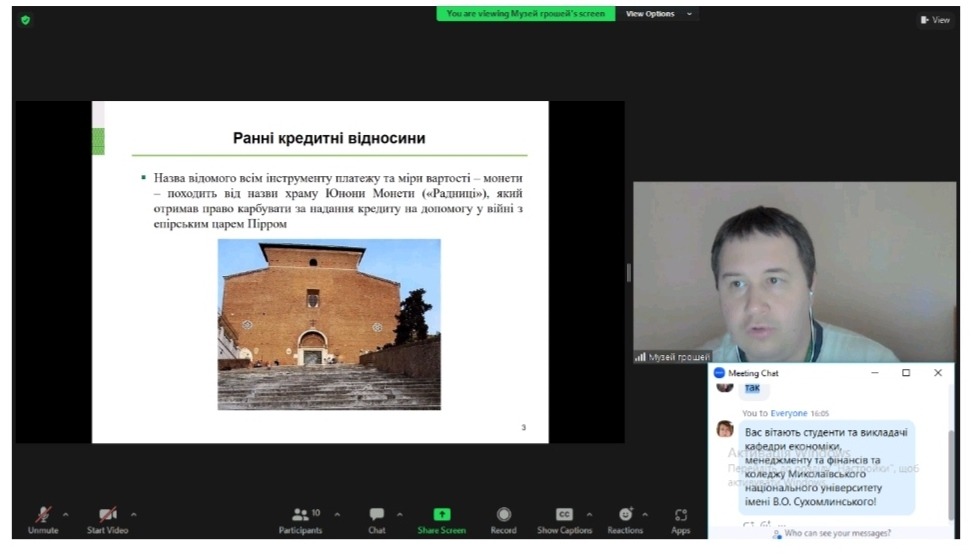971x554 pixels.
Task: Click the 'Everyone' recipient in chat
Action: (x=788, y=413)
